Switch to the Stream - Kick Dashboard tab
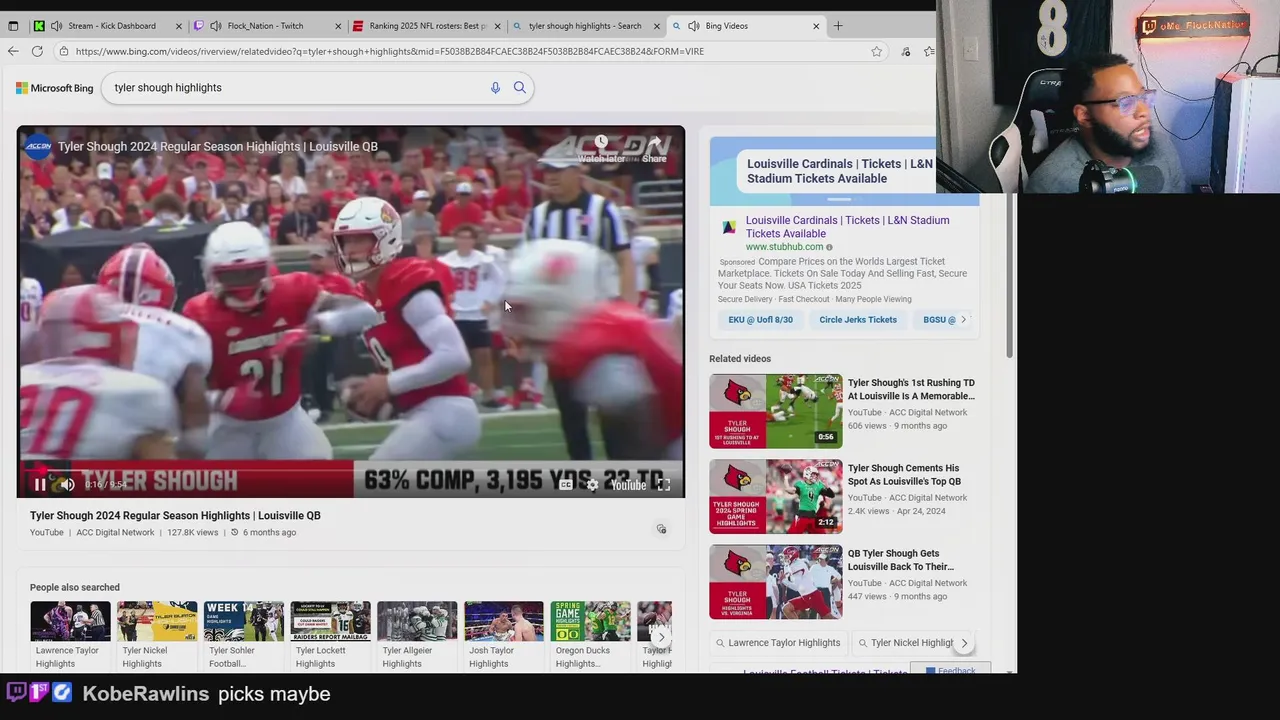This screenshot has height=720, width=1280. coord(110,26)
